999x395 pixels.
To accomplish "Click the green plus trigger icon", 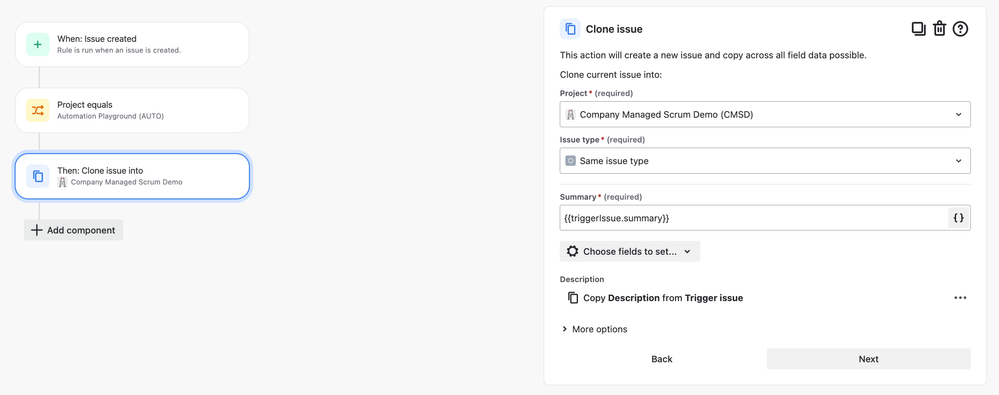I will click(38, 45).
